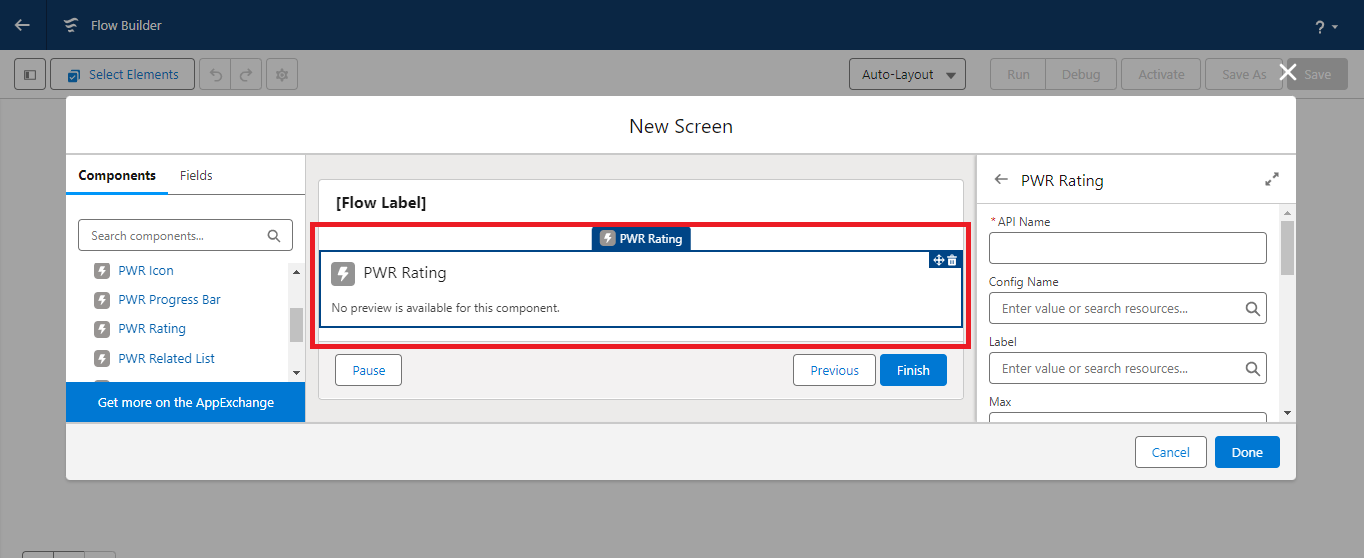Select PWR Icon component
The width and height of the screenshot is (1364, 558).
coord(146,270)
